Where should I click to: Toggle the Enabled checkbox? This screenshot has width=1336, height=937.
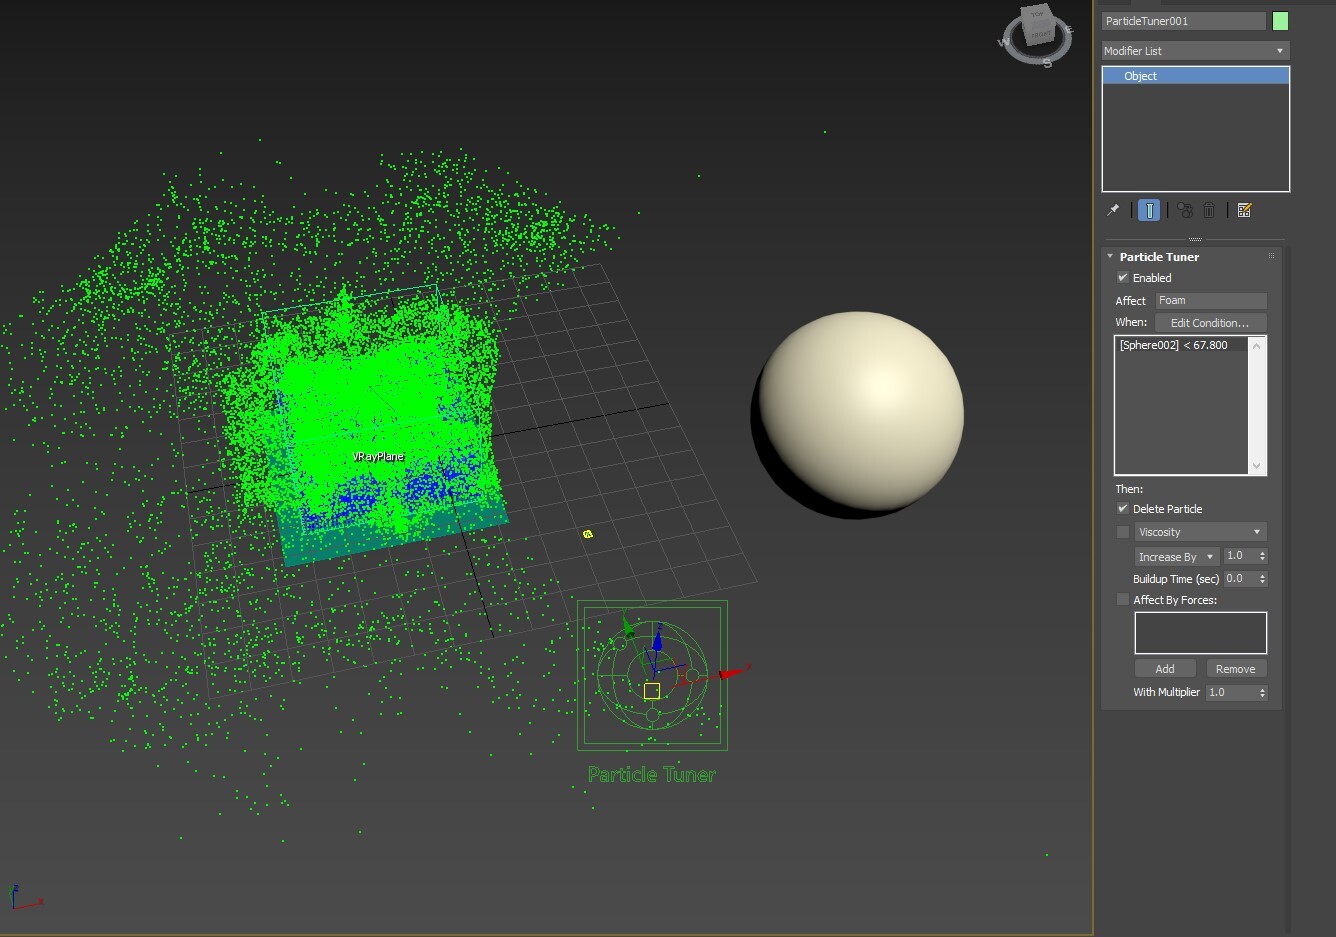1123,278
